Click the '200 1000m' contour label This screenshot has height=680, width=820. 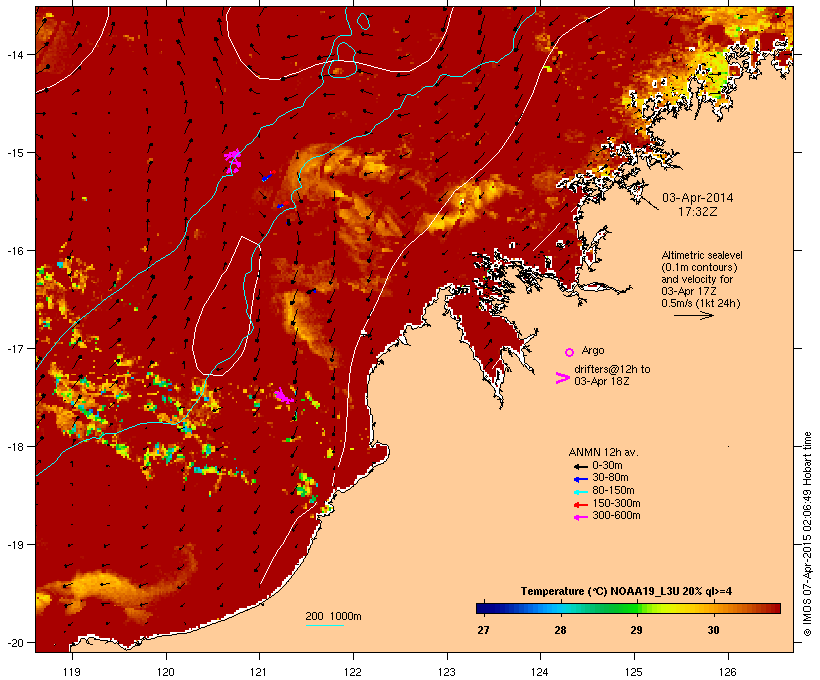click(x=333, y=616)
